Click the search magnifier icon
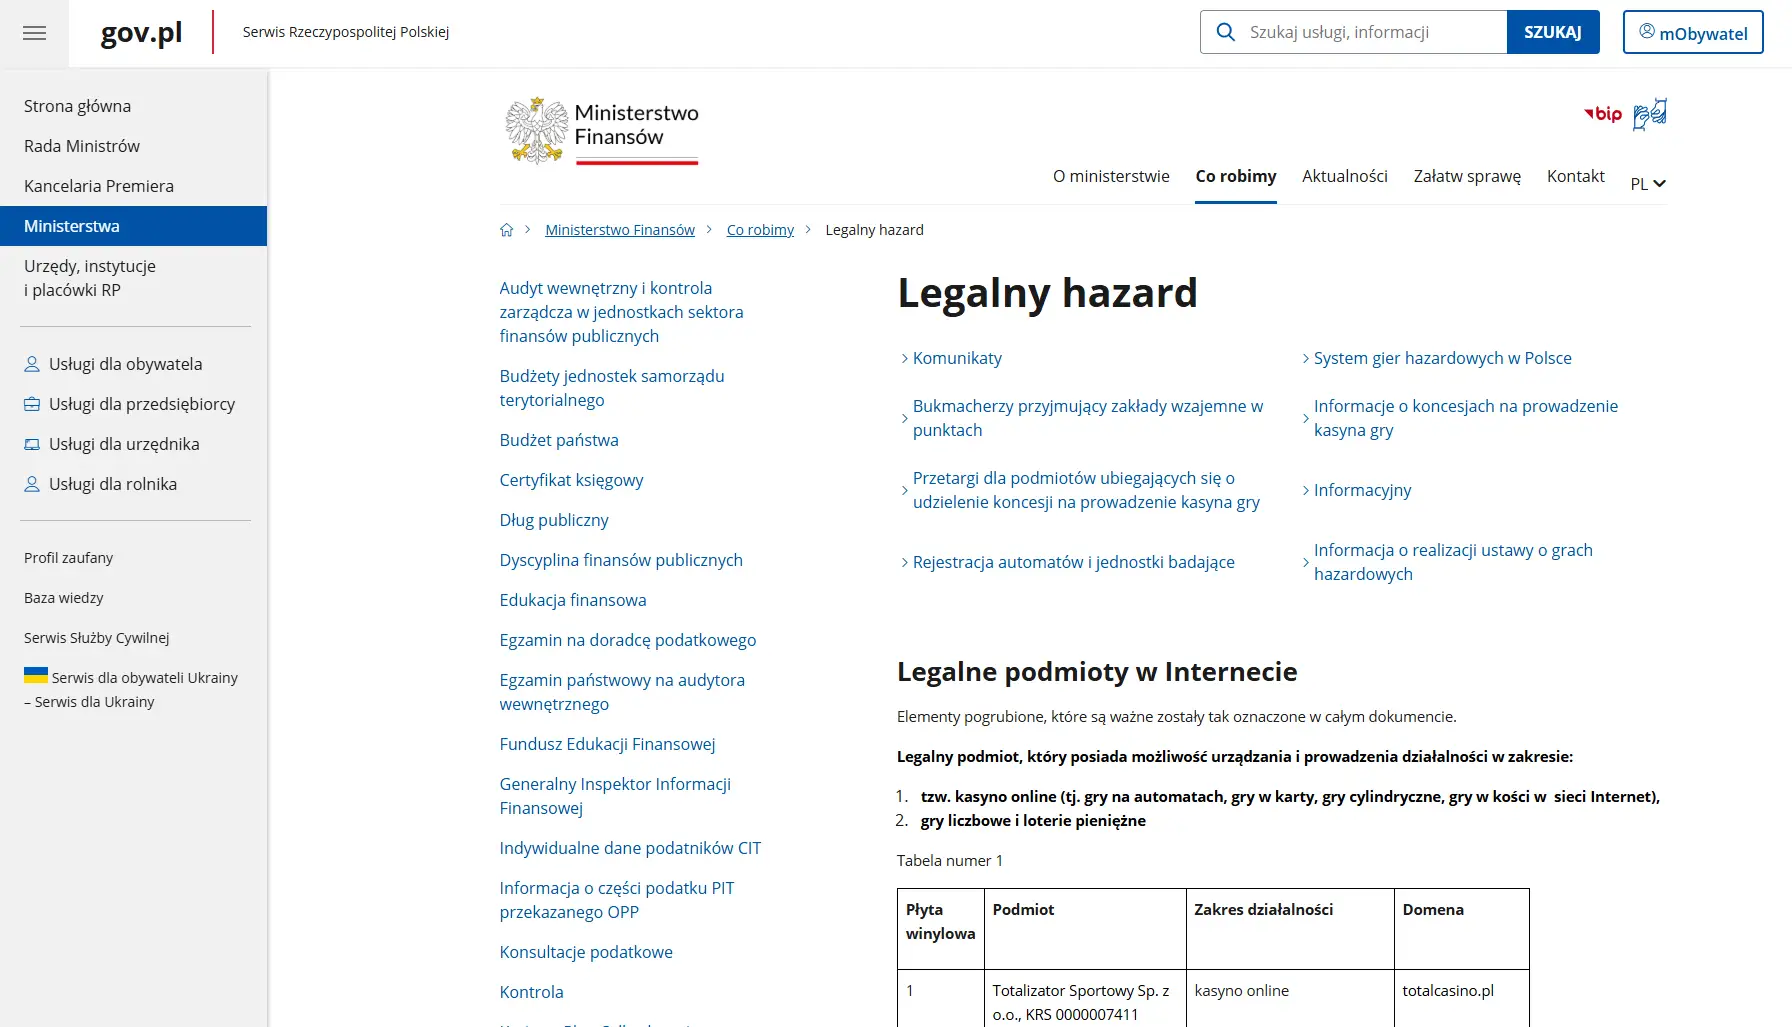Screen dimensions: 1792x1027 click(x=1225, y=32)
